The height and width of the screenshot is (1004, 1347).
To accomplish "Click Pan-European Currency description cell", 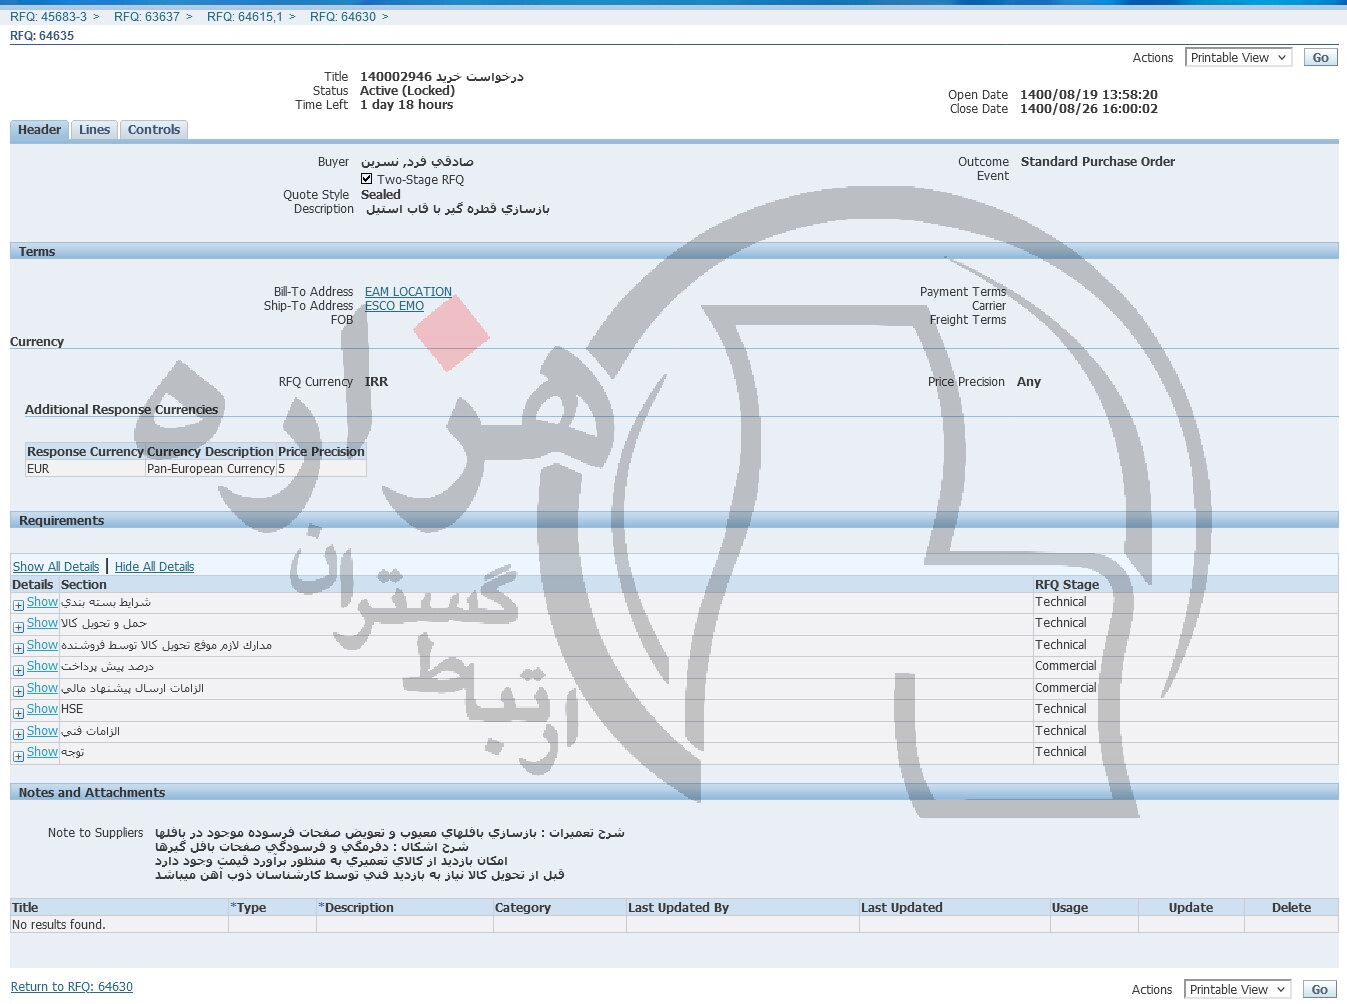I will click(x=211, y=469).
